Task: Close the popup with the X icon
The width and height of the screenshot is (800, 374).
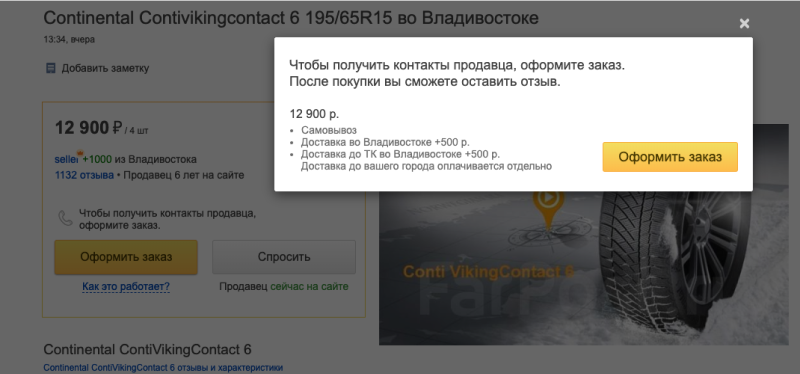Action: click(x=744, y=23)
